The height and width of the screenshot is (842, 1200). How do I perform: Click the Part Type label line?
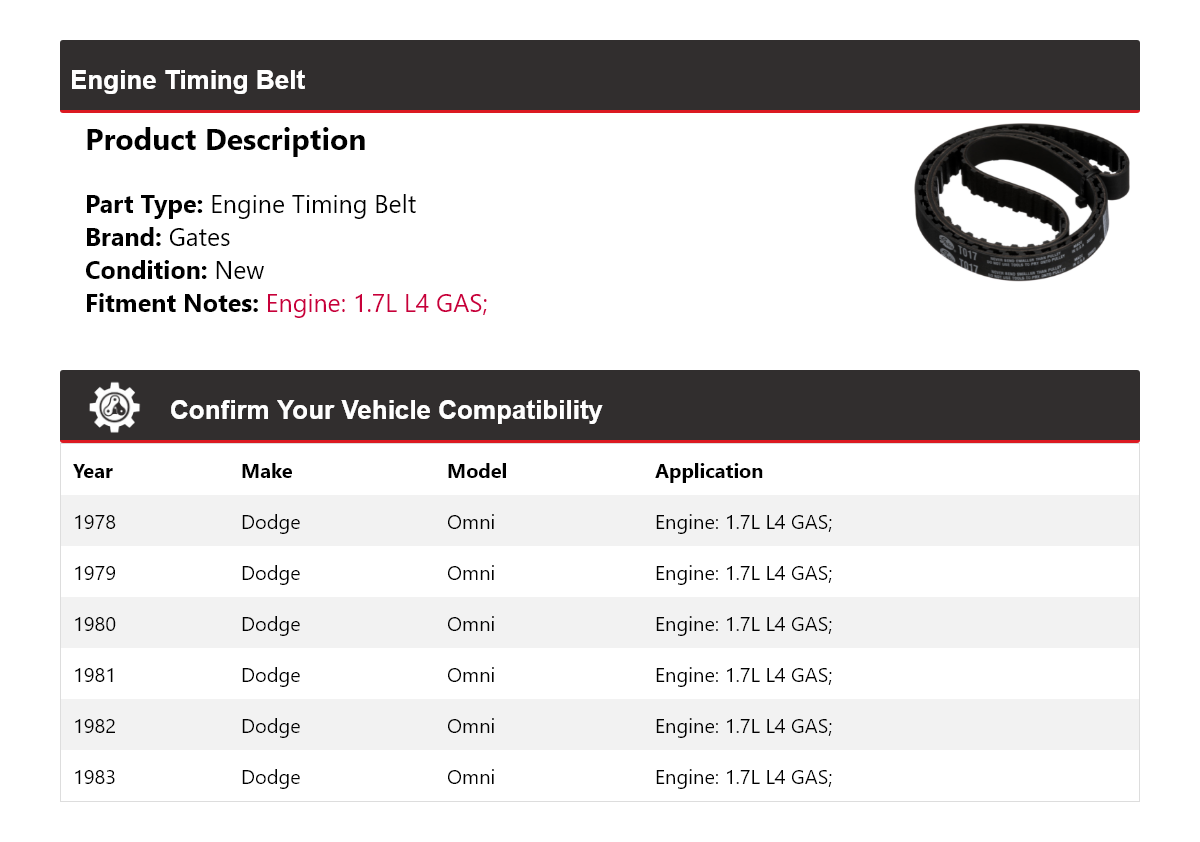pos(251,204)
